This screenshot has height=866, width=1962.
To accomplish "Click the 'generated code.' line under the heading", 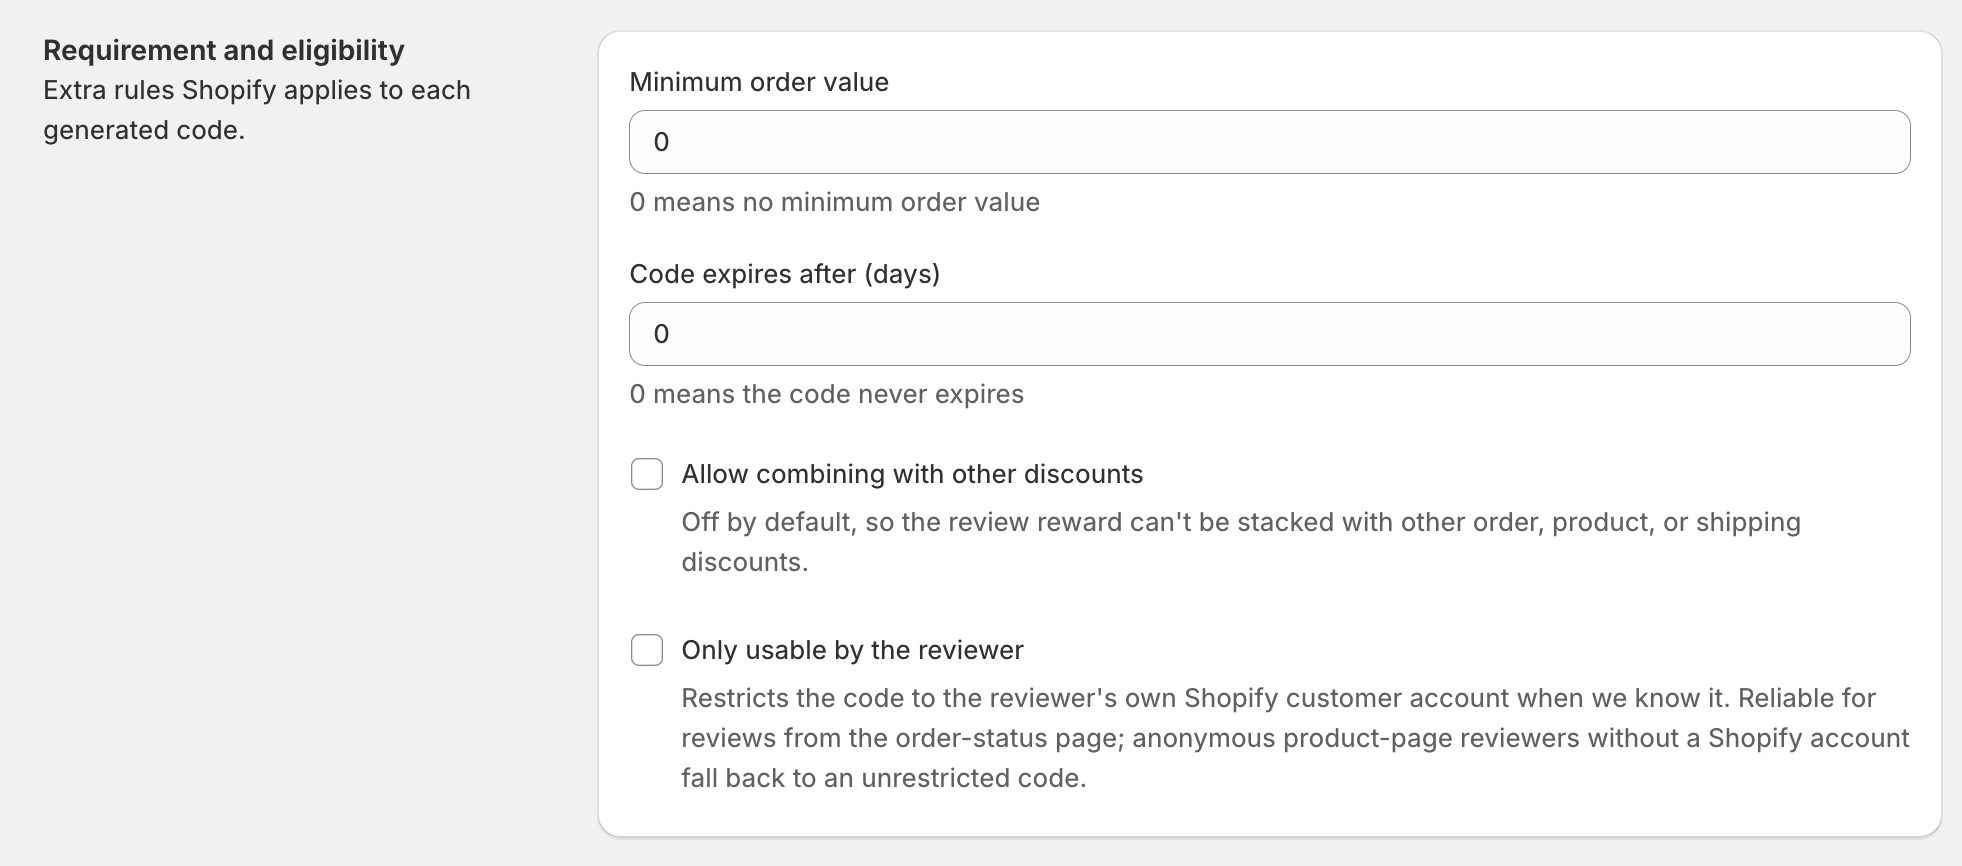I will tap(144, 130).
